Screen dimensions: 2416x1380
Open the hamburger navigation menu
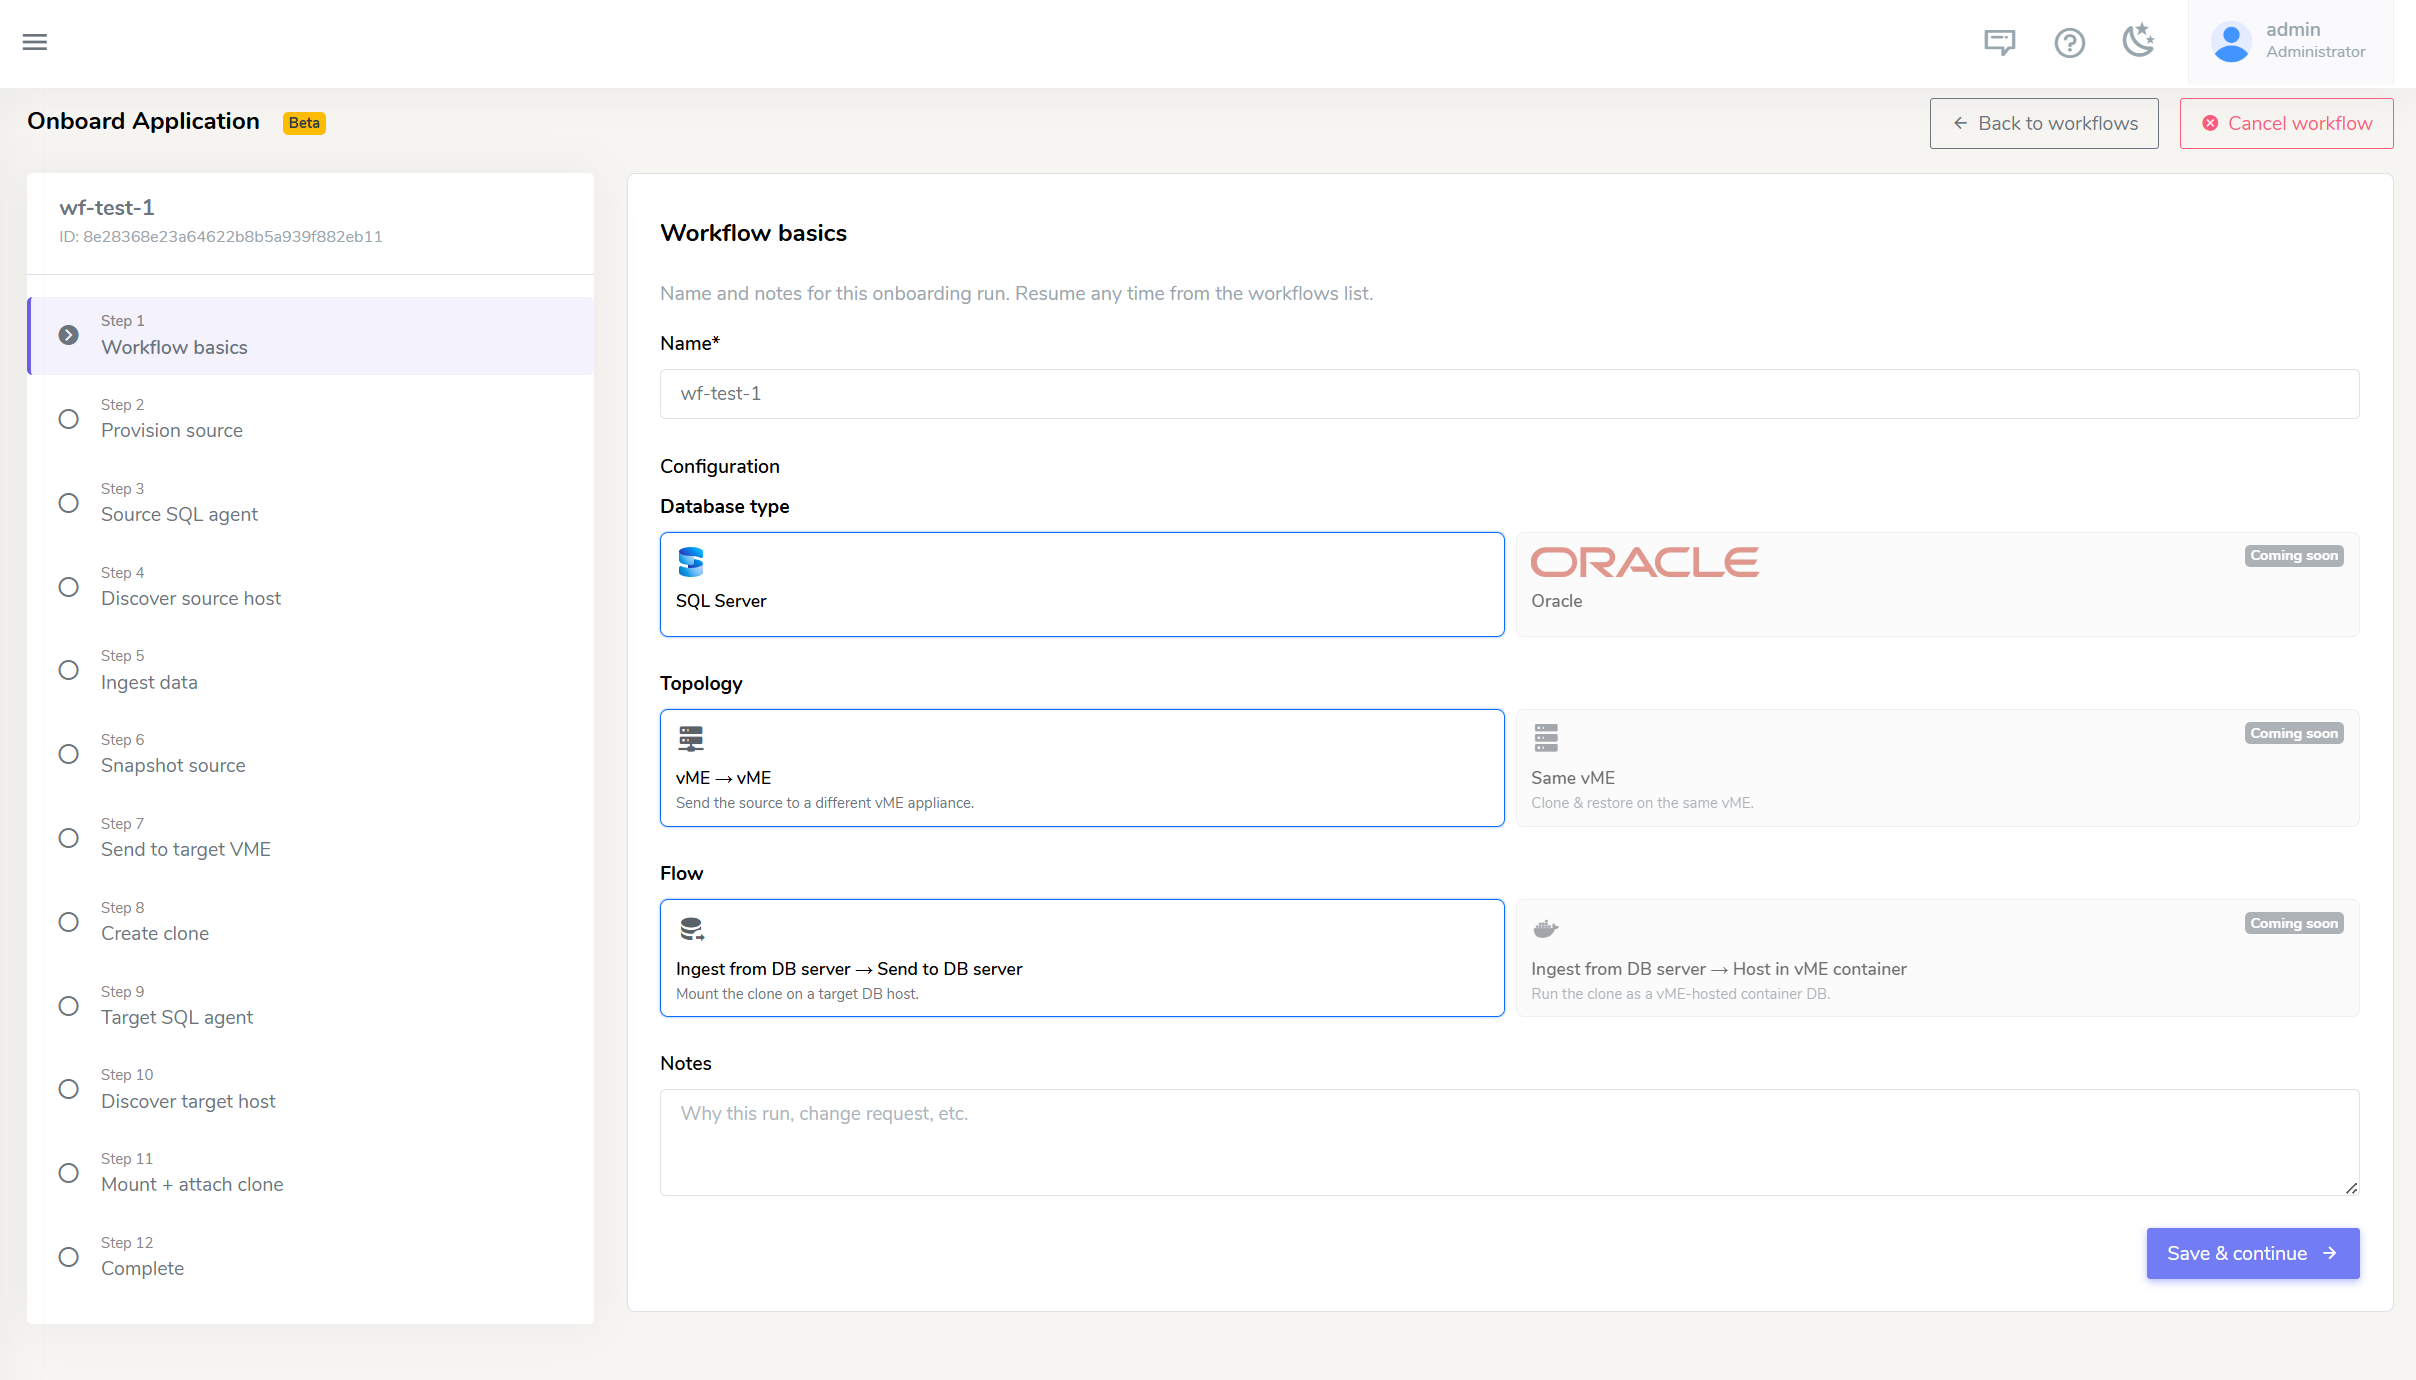click(35, 42)
